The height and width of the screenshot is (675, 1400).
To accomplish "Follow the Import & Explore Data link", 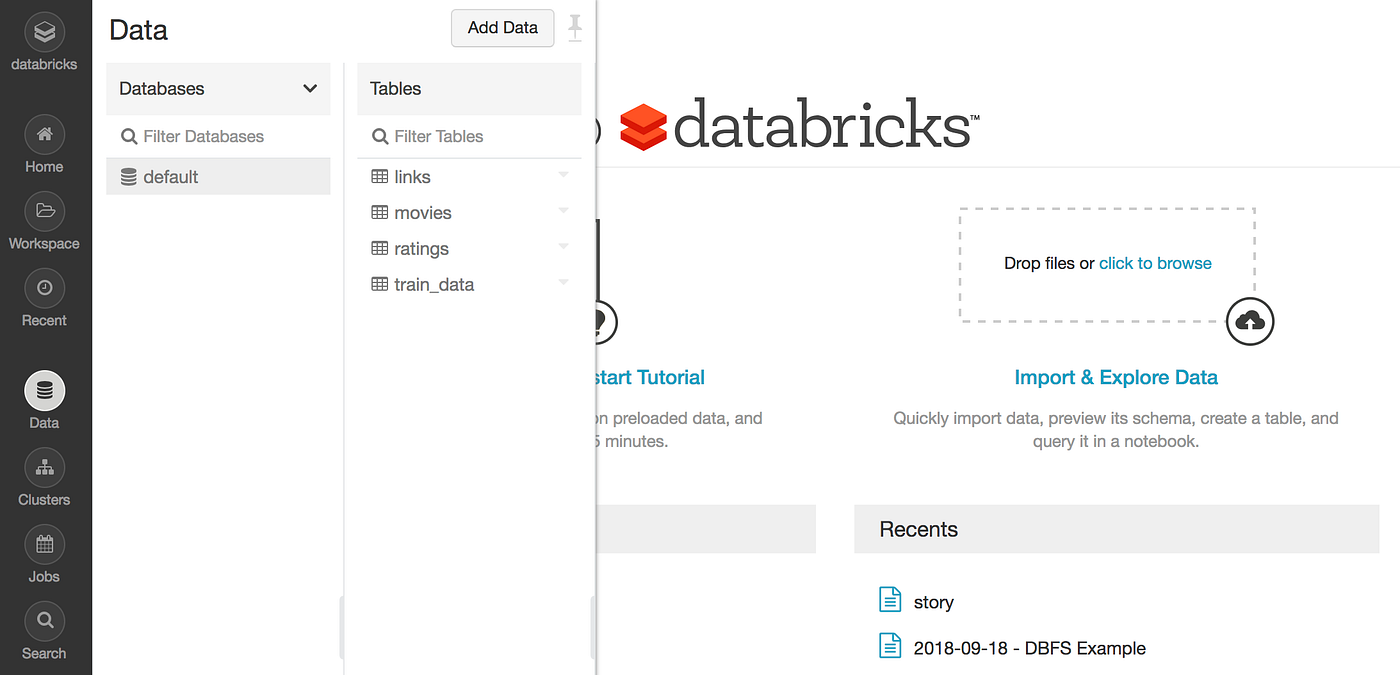I will coord(1116,377).
